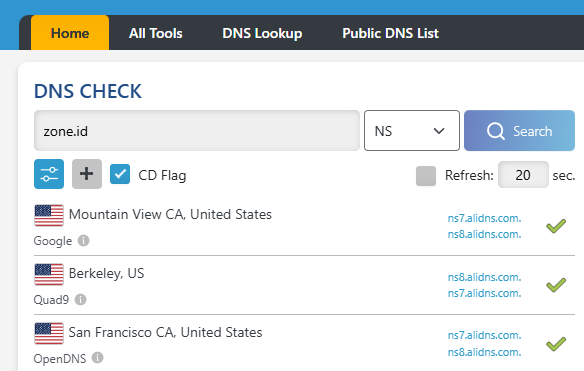Click the info icon next to Quad9

(80, 299)
